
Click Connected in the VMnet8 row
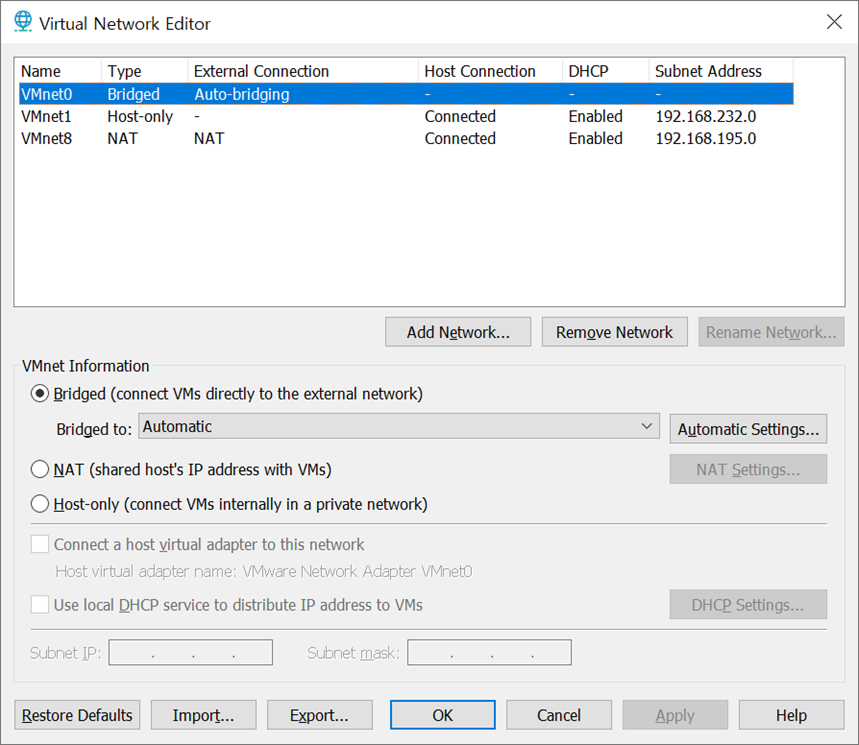click(460, 138)
